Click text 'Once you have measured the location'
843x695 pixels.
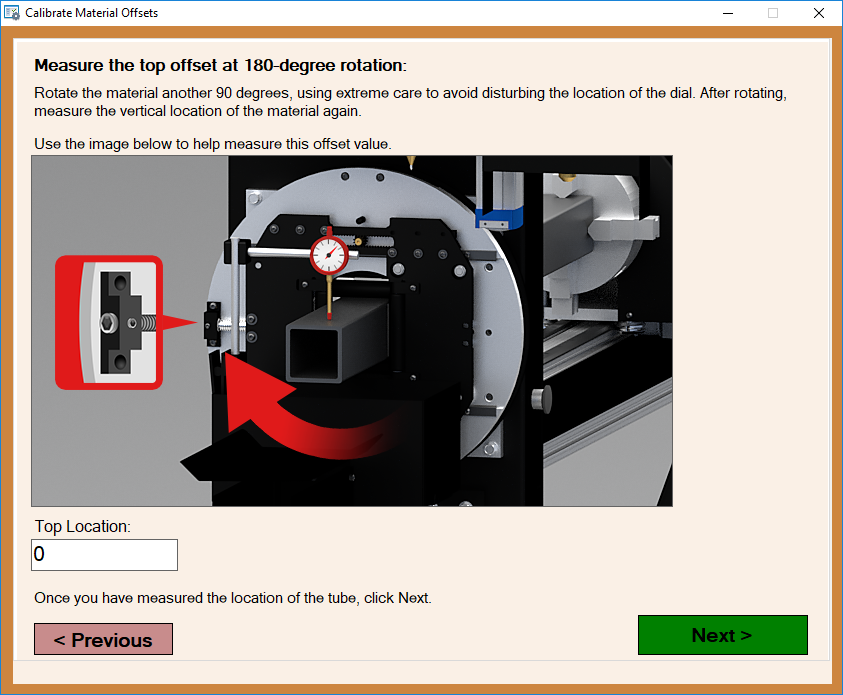tap(158, 598)
